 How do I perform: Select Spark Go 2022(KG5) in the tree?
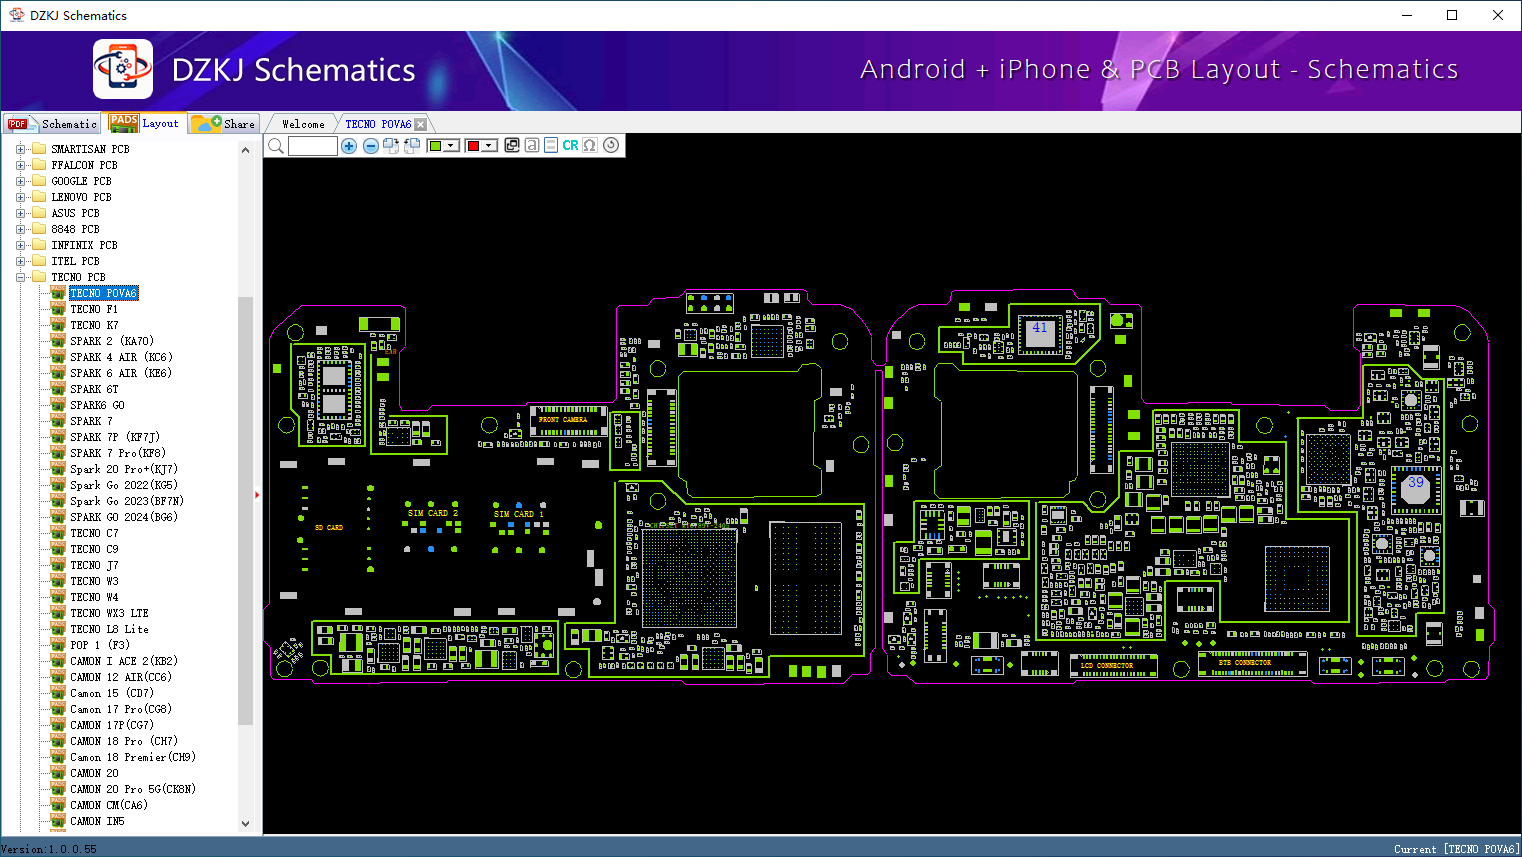pos(124,485)
